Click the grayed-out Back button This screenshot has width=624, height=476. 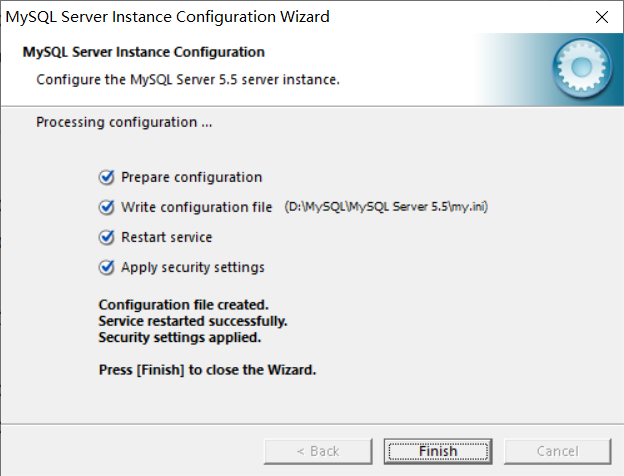(x=318, y=451)
